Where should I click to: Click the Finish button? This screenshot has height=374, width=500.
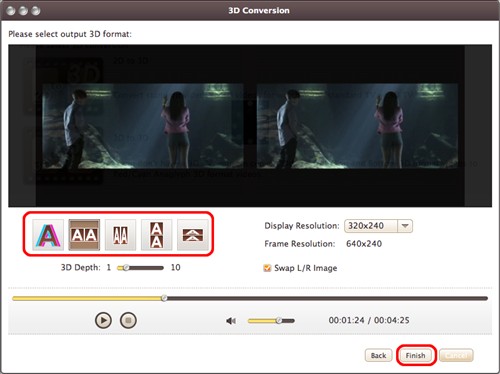(416, 355)
